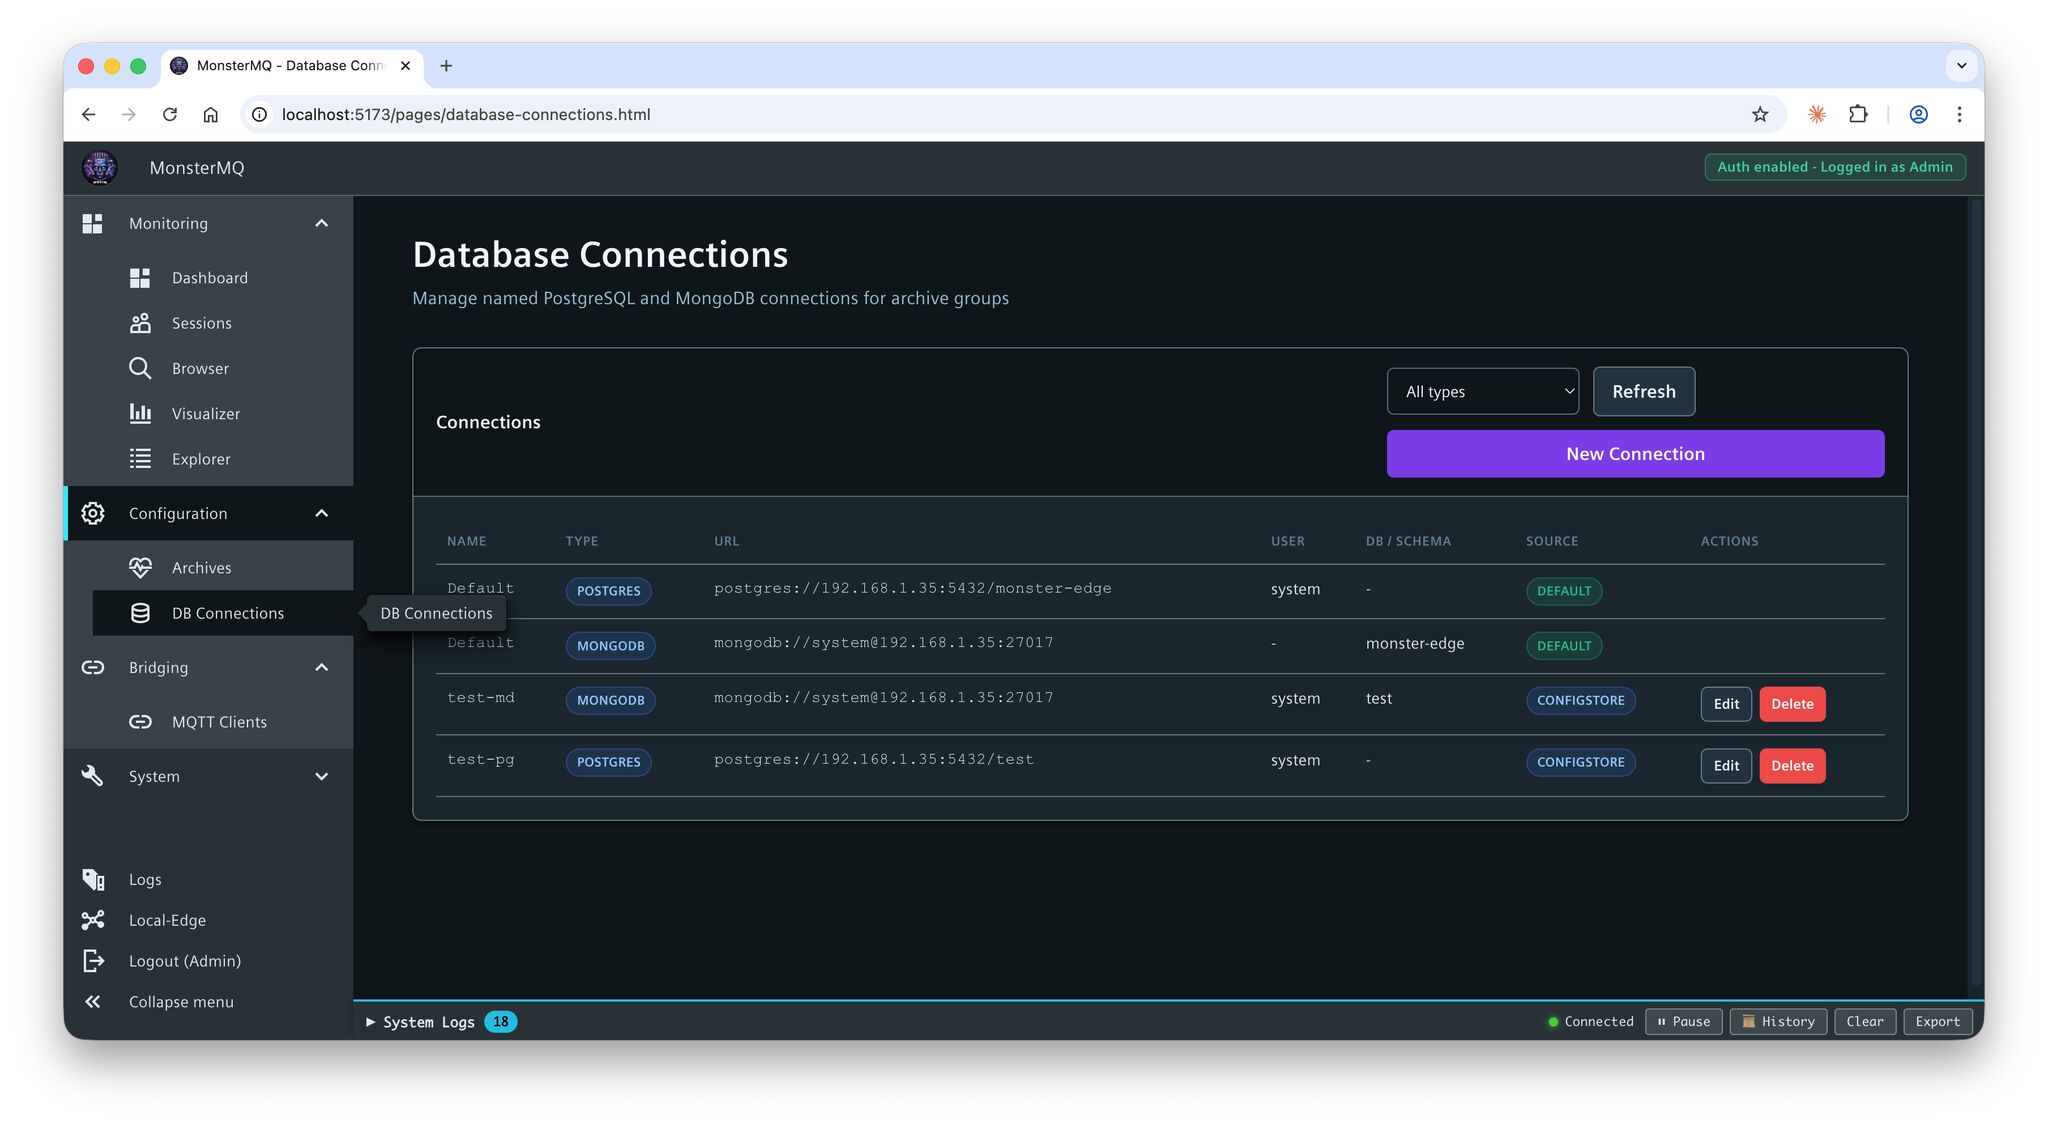Go to the browser home page
The width and height of the screenshot is (2048, 1124).
coord(210,114)
